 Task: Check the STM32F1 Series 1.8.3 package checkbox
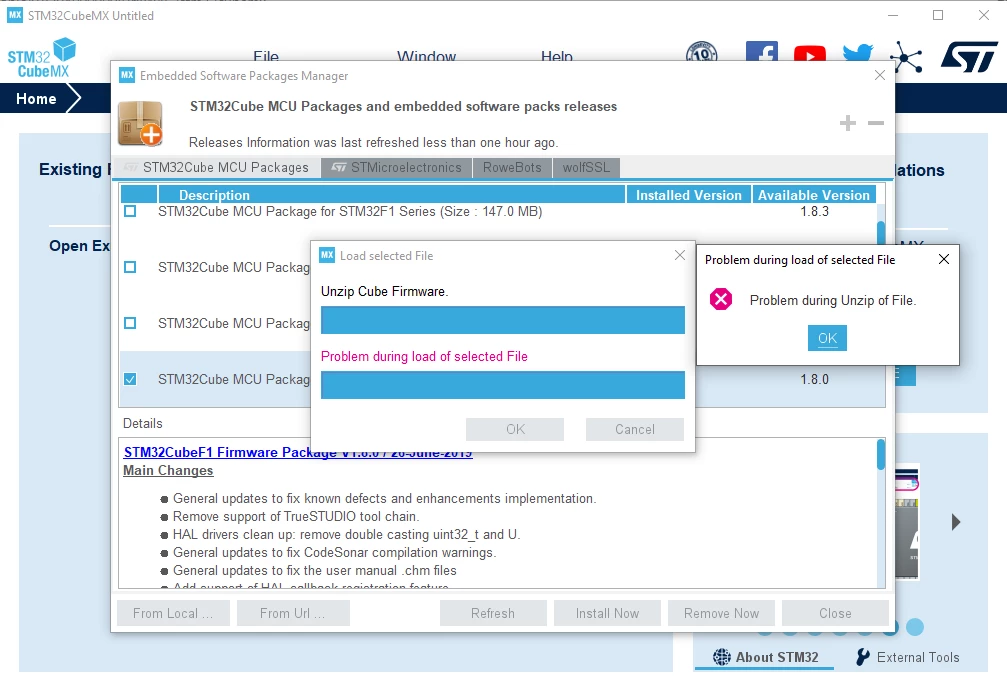(x=130, y=211)
